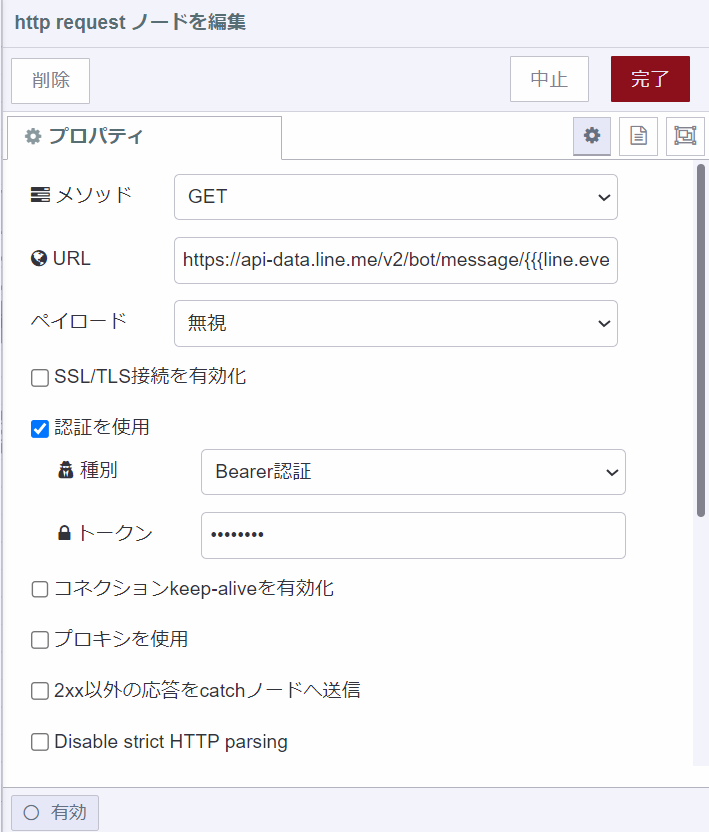Click the 種別 label text
Screen dimensions: 709x832
(x=99, y=470)
